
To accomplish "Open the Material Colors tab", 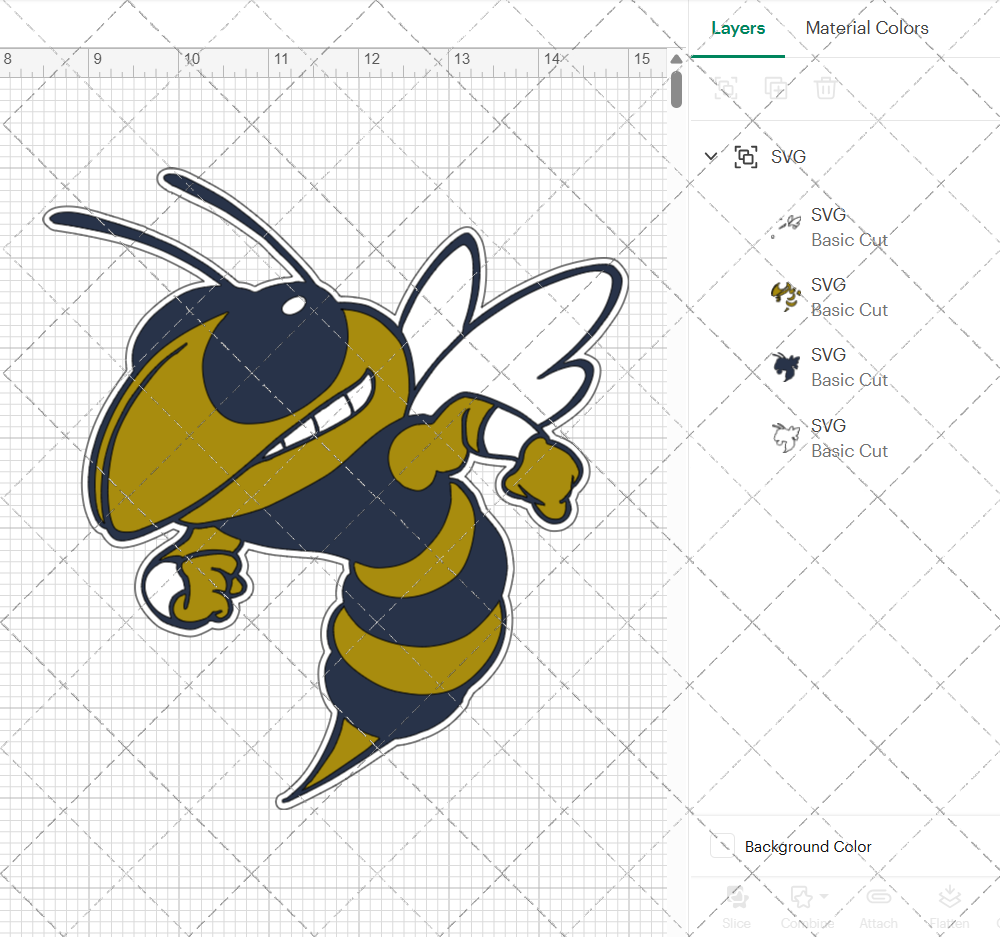I will point(867,28).
